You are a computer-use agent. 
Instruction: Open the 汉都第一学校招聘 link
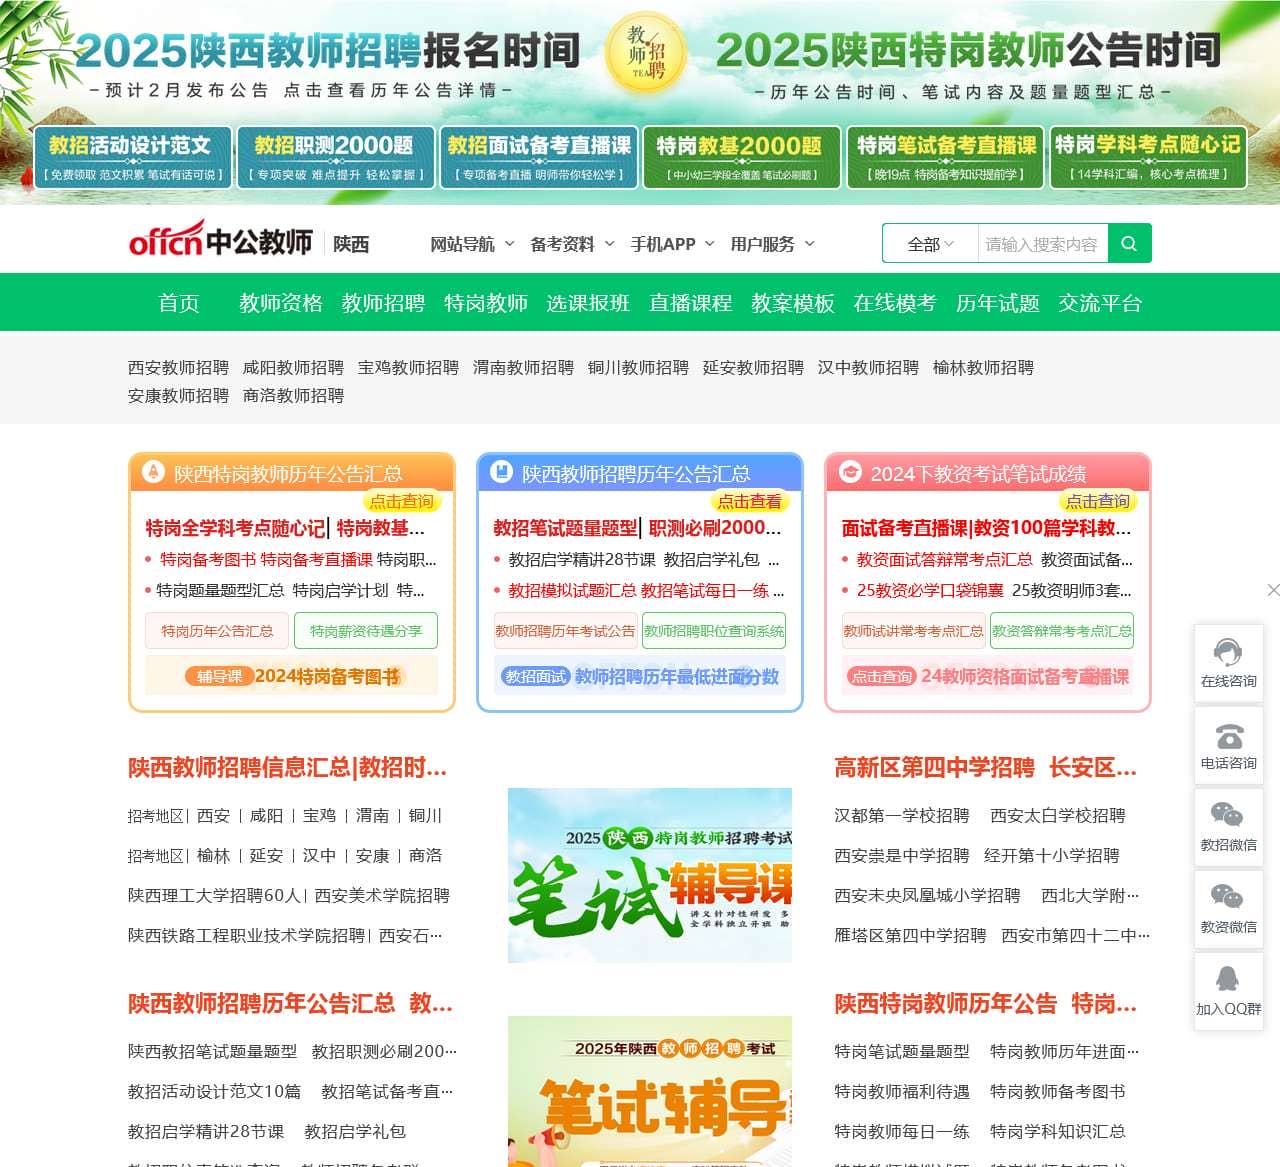[x=902, y=815]
